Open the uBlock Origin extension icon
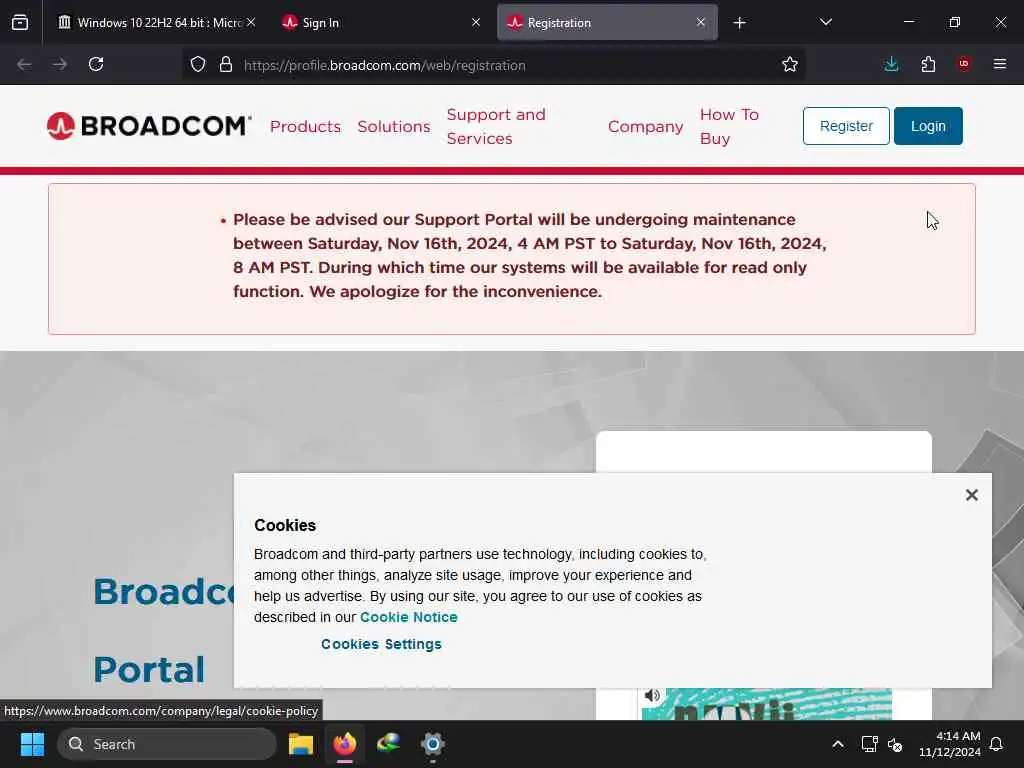The width and height of the screenshot is (1024, 768). coord(964,63)
